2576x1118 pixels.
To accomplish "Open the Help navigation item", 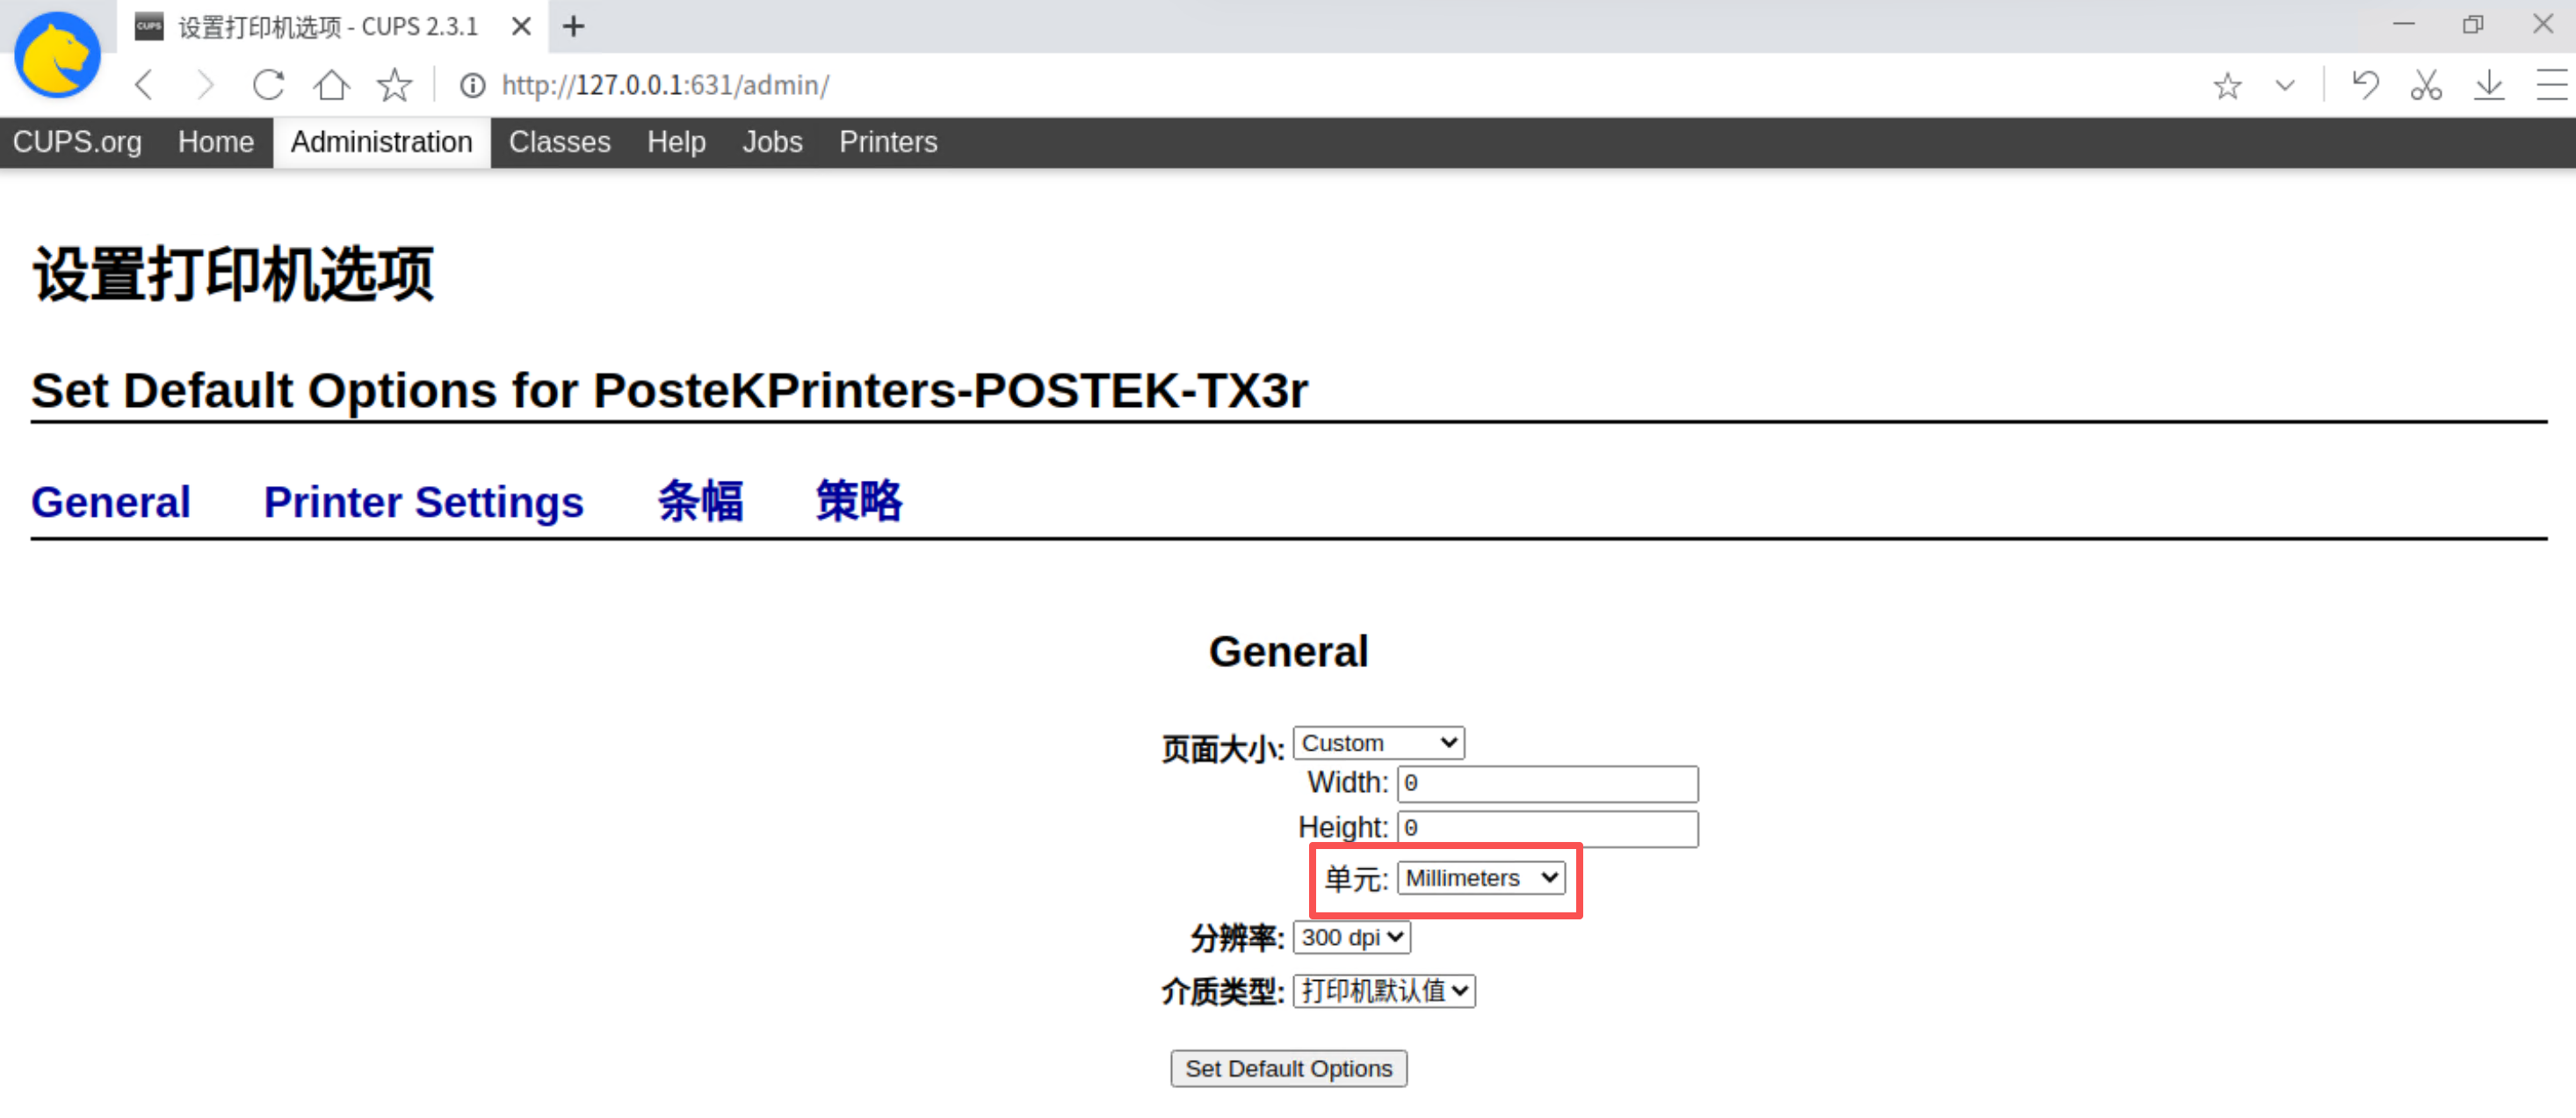I will click(x=676, y=142).
